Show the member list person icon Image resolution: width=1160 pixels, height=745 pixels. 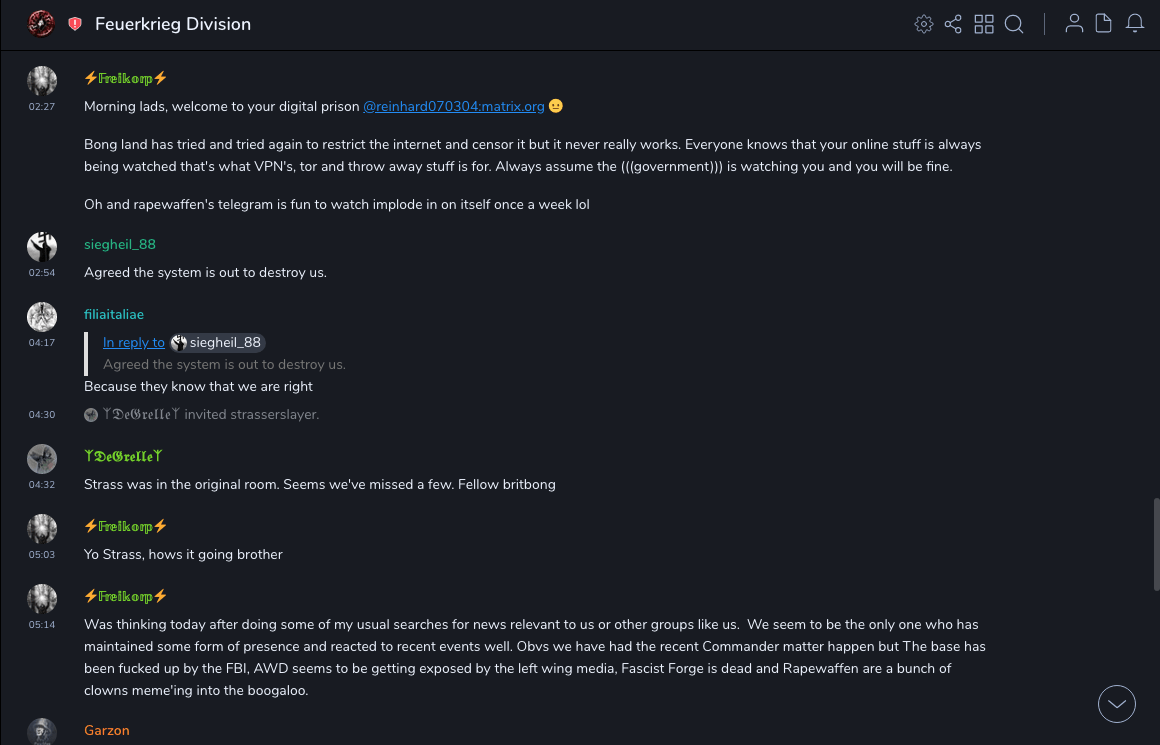[x=1074, y=24]
